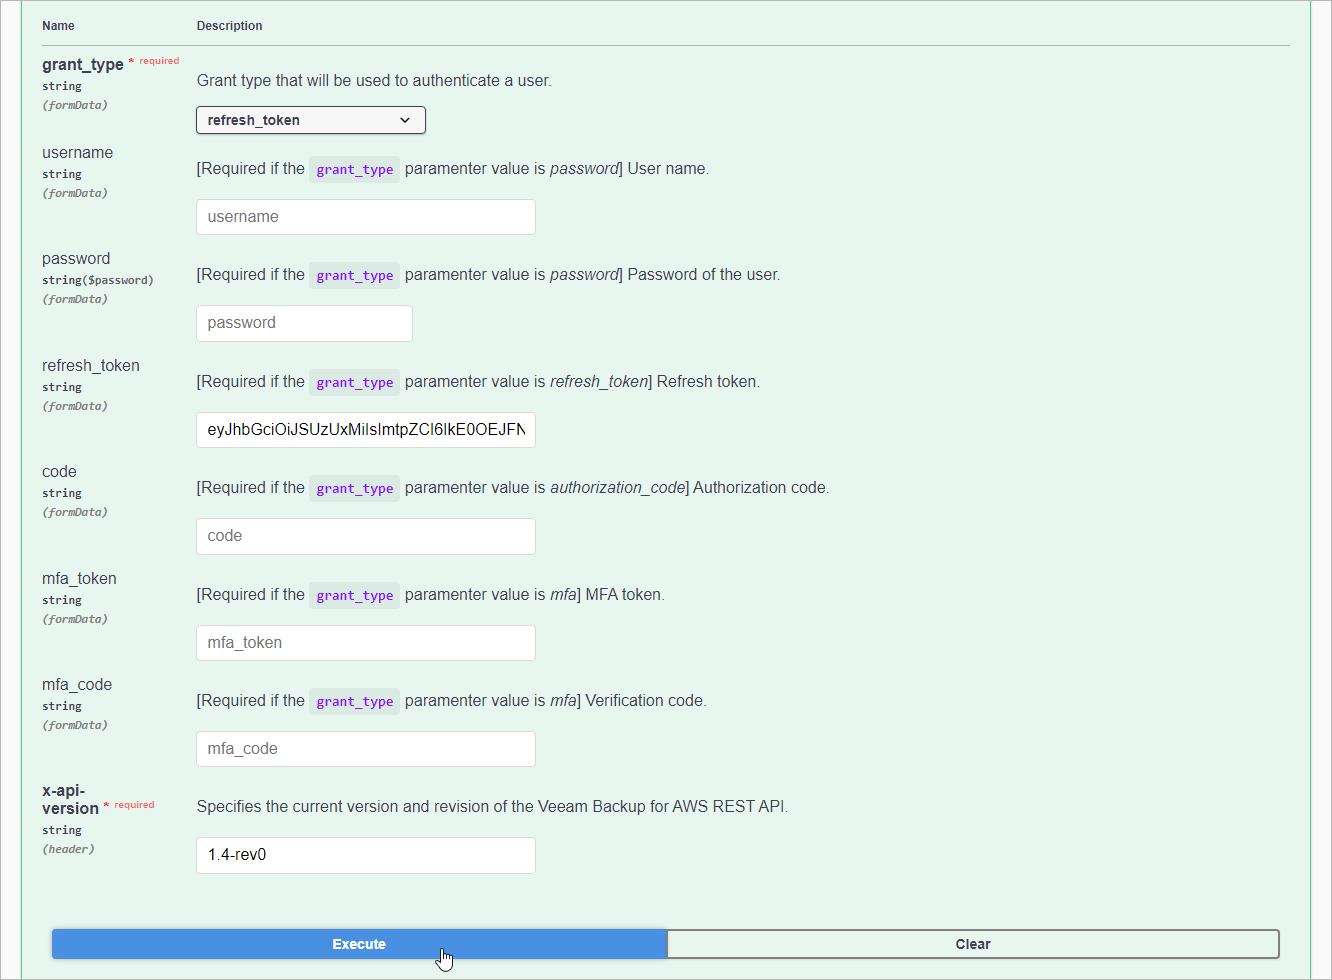Click the dropdown chevron next to refresh_token
The width and height of the screenshot is (1332, 980).
pyautogui.click(x=406, y=119)
